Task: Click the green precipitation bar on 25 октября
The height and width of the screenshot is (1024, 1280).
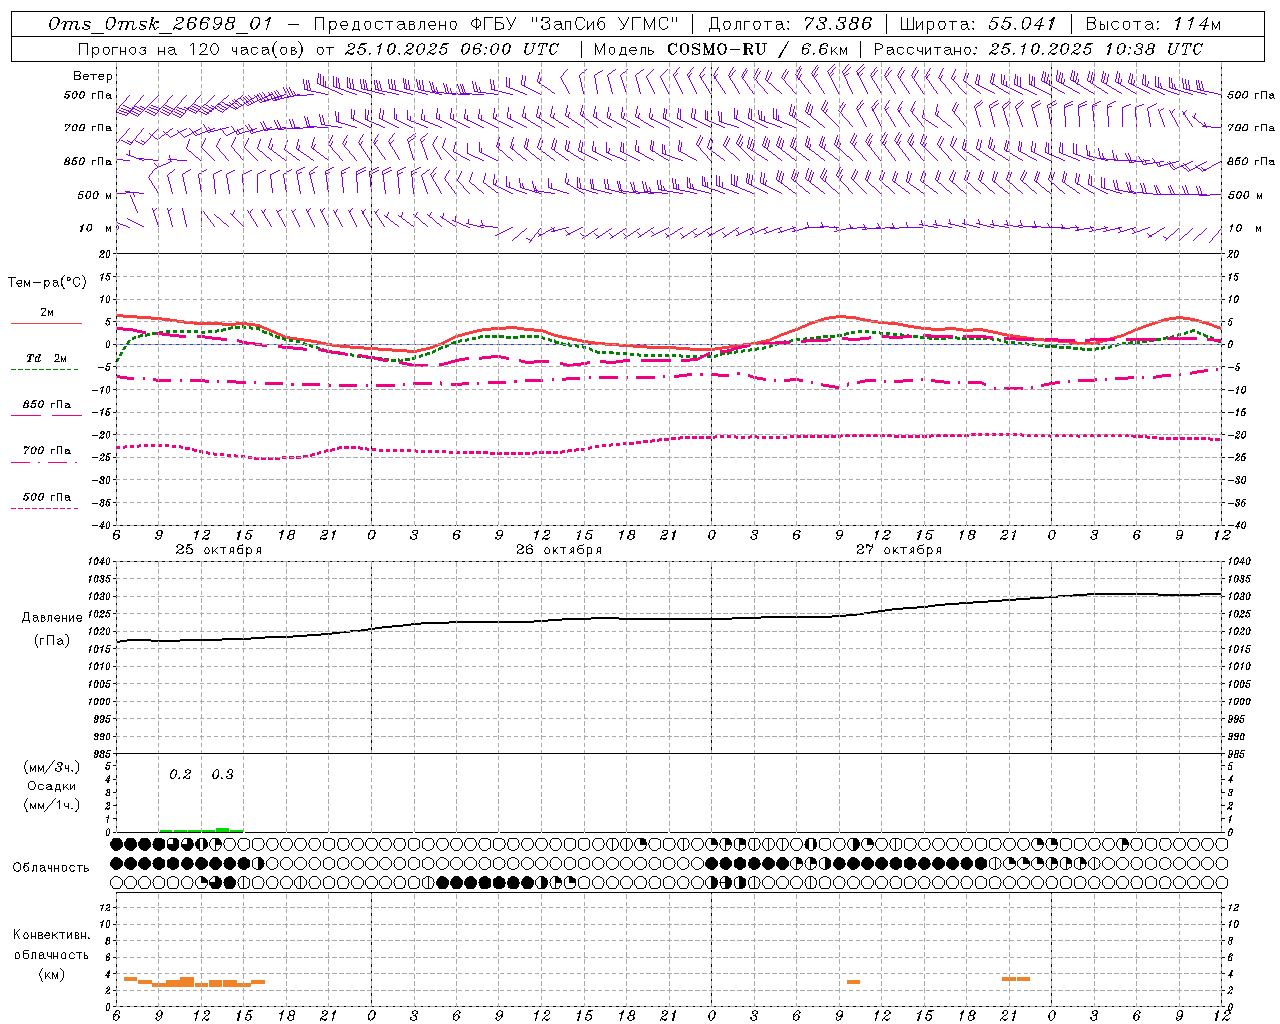Action: point(201,830)
